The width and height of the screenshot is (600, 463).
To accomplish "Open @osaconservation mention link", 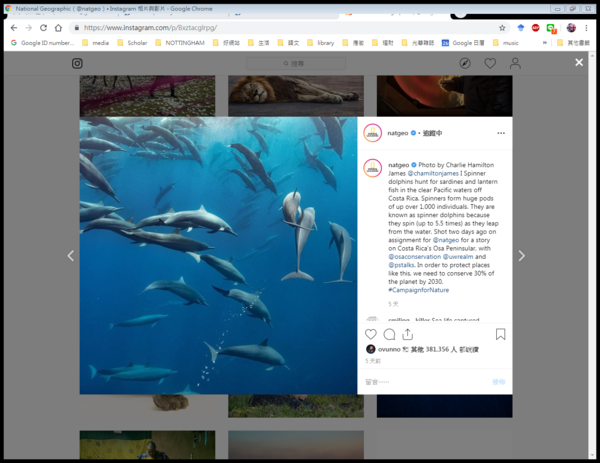I will (x=414, y=257).
